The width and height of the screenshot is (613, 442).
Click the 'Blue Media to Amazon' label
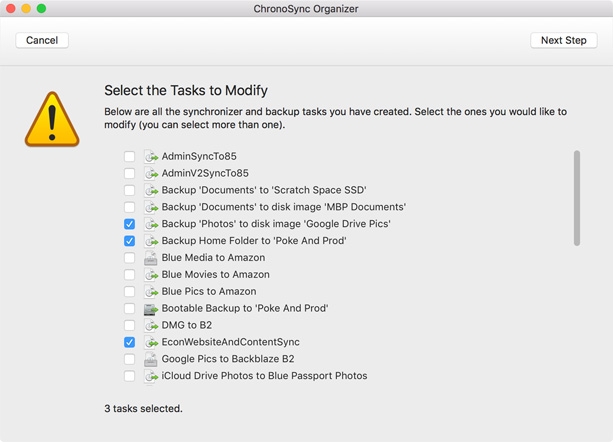213,258
